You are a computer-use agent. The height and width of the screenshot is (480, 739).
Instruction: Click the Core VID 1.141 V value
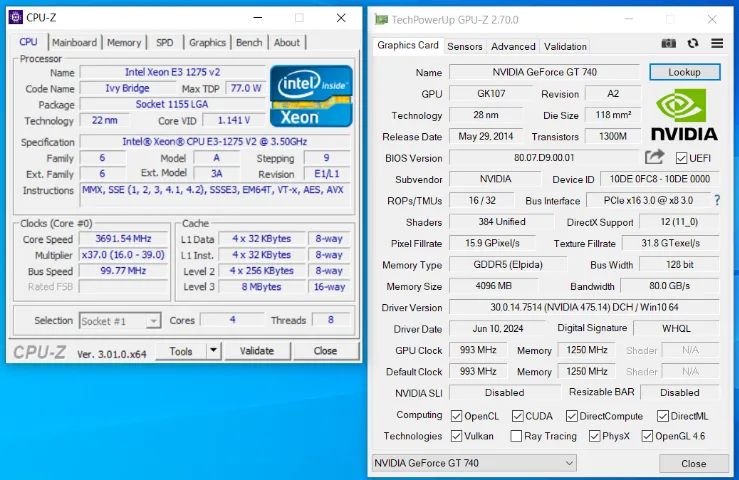(x=233, y=120)
